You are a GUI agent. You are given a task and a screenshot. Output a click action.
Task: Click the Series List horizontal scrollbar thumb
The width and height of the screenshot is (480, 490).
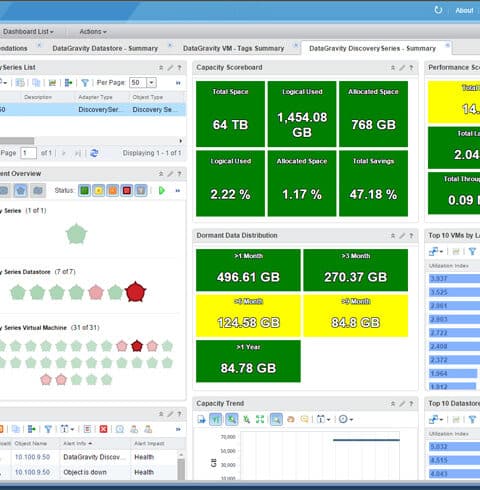pyautogui.click(x=17, y=141)
